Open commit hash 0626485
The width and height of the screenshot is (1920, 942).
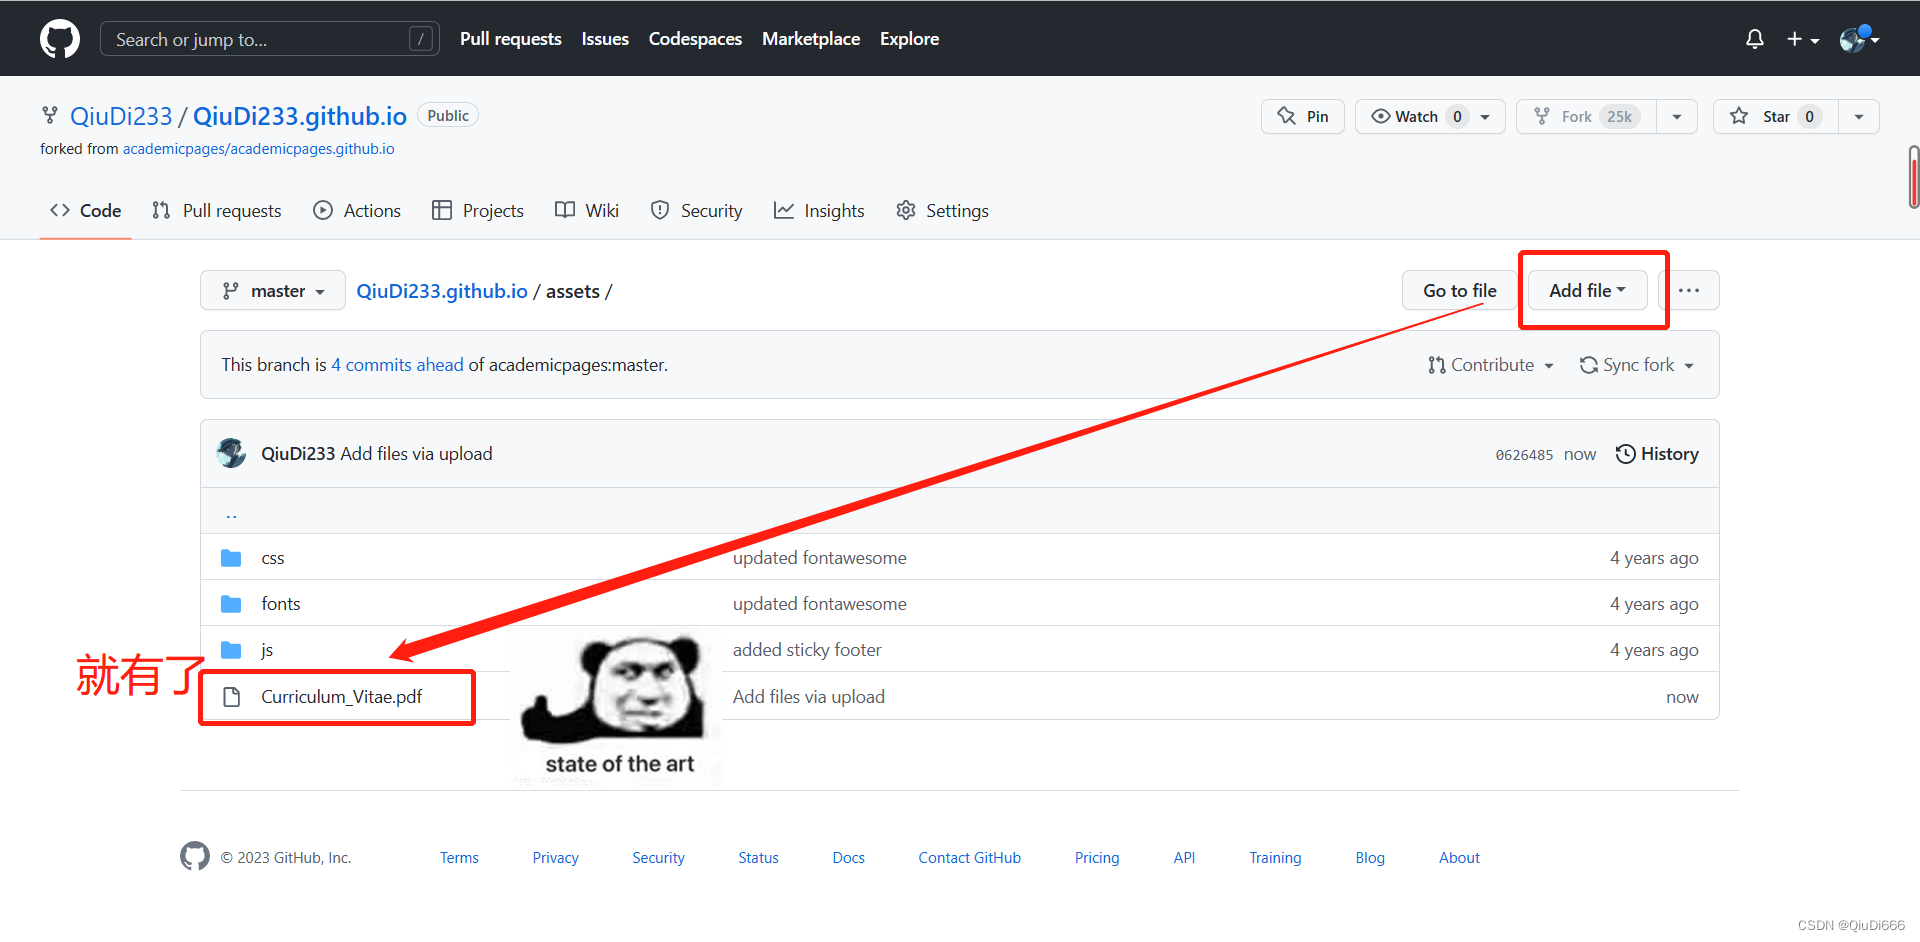tap(1524, 455)
